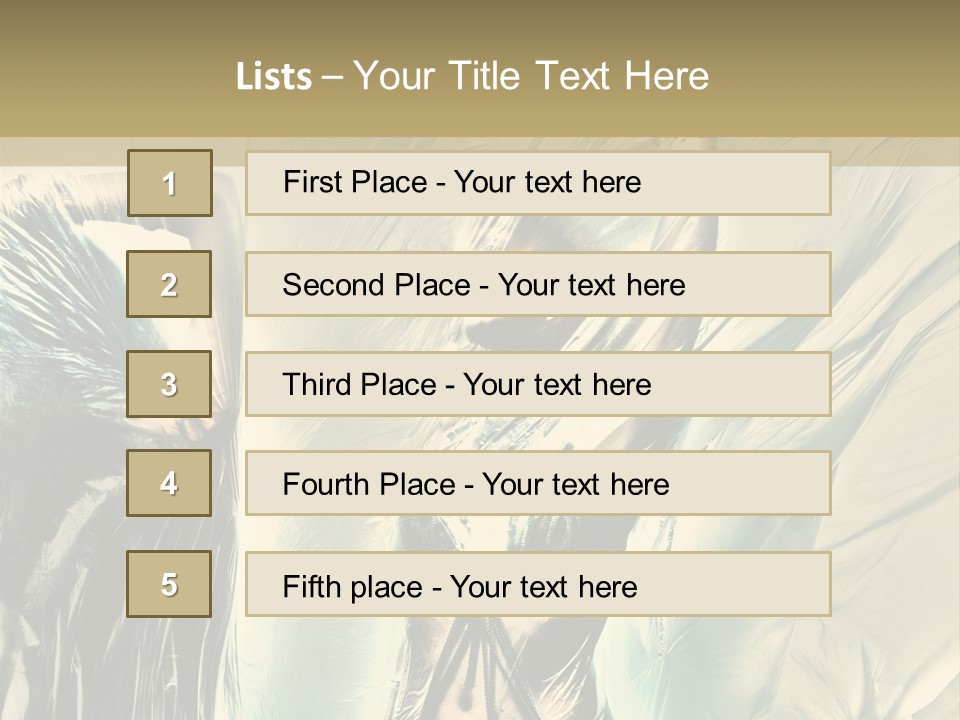Select the bold "Lists" word in title

[x=273, y=77]
